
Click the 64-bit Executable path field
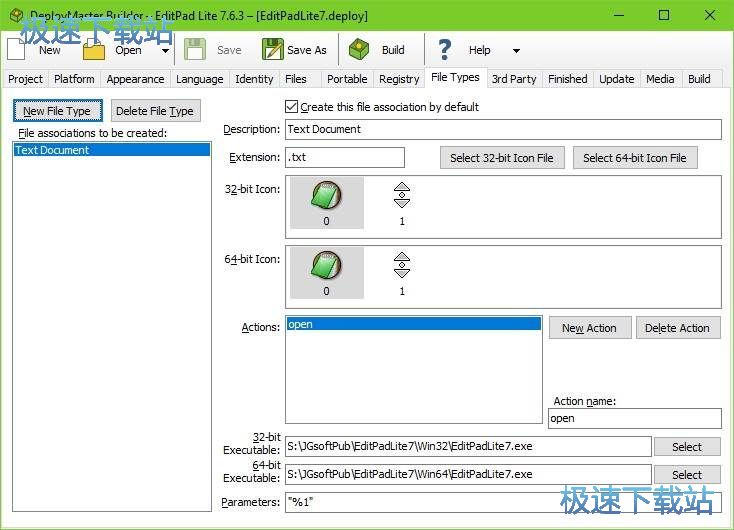point(468,474)
